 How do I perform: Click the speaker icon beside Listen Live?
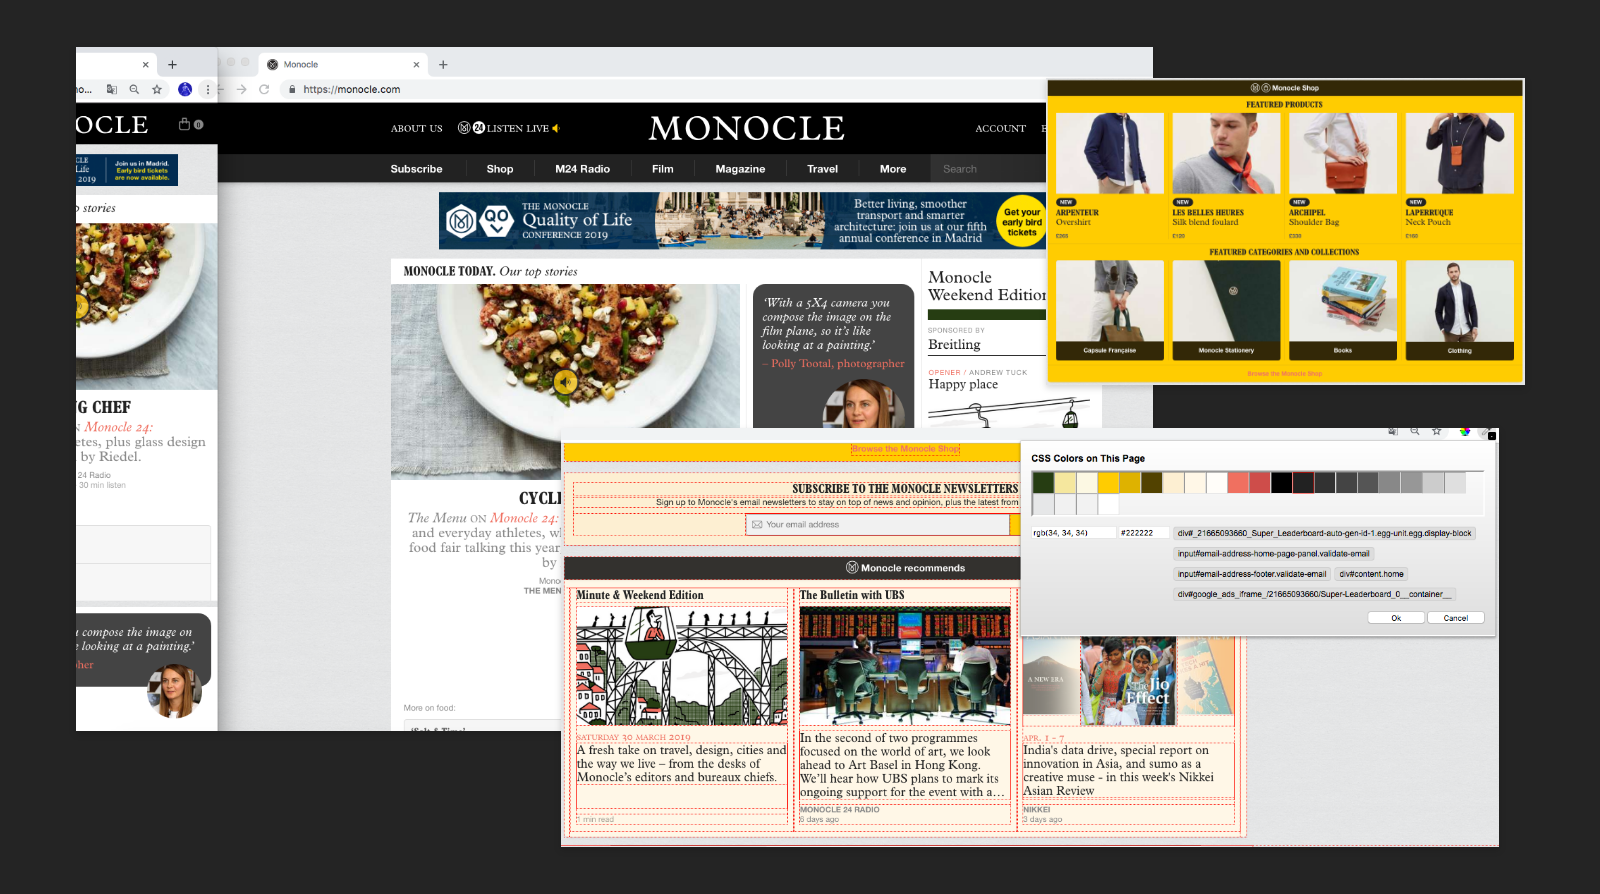click(555, 128)
